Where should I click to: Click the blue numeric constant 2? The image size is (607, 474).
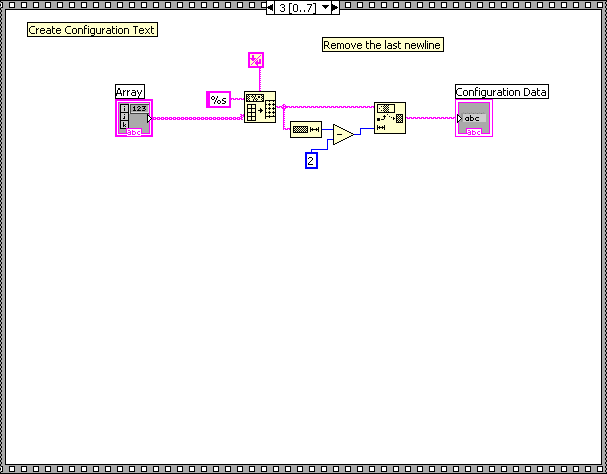[311, 160]
